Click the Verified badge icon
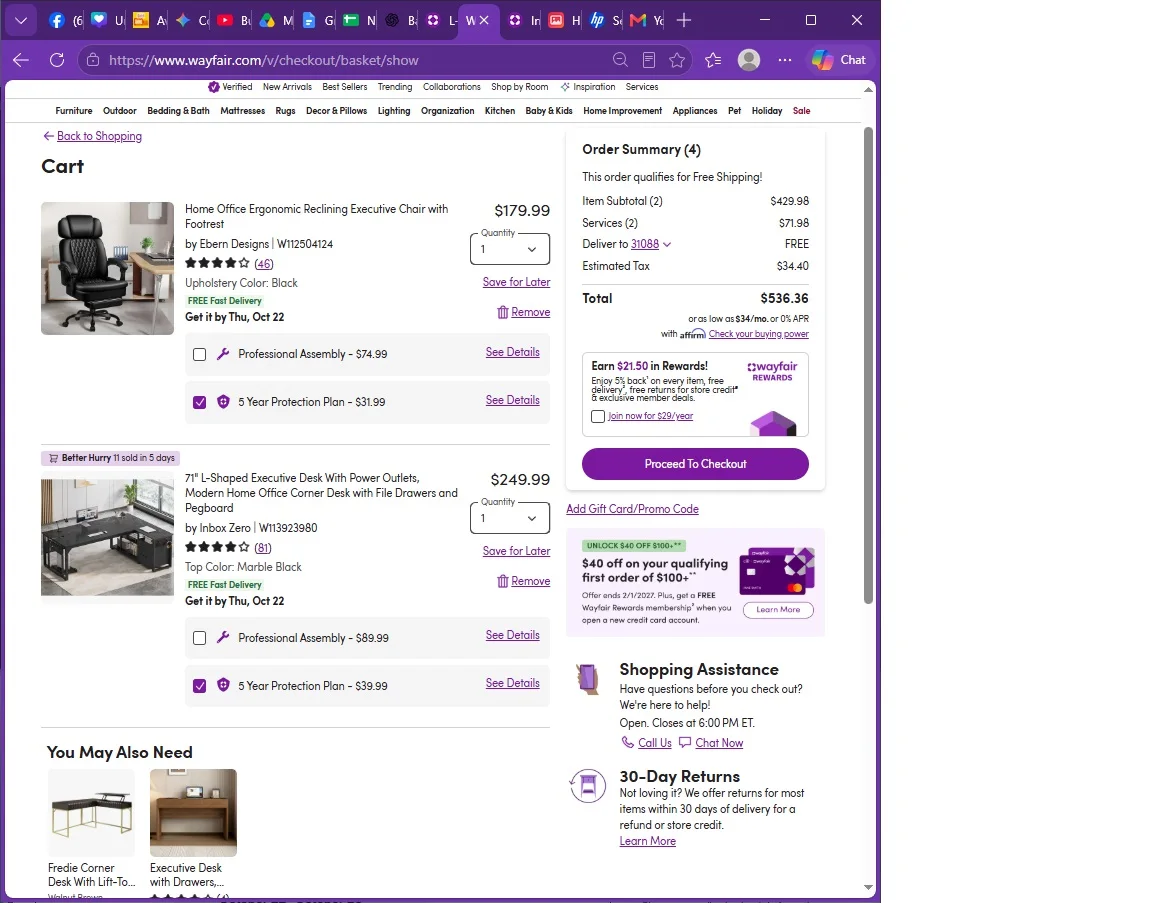Screen dimensions: 1152x903 click(214, 87)
